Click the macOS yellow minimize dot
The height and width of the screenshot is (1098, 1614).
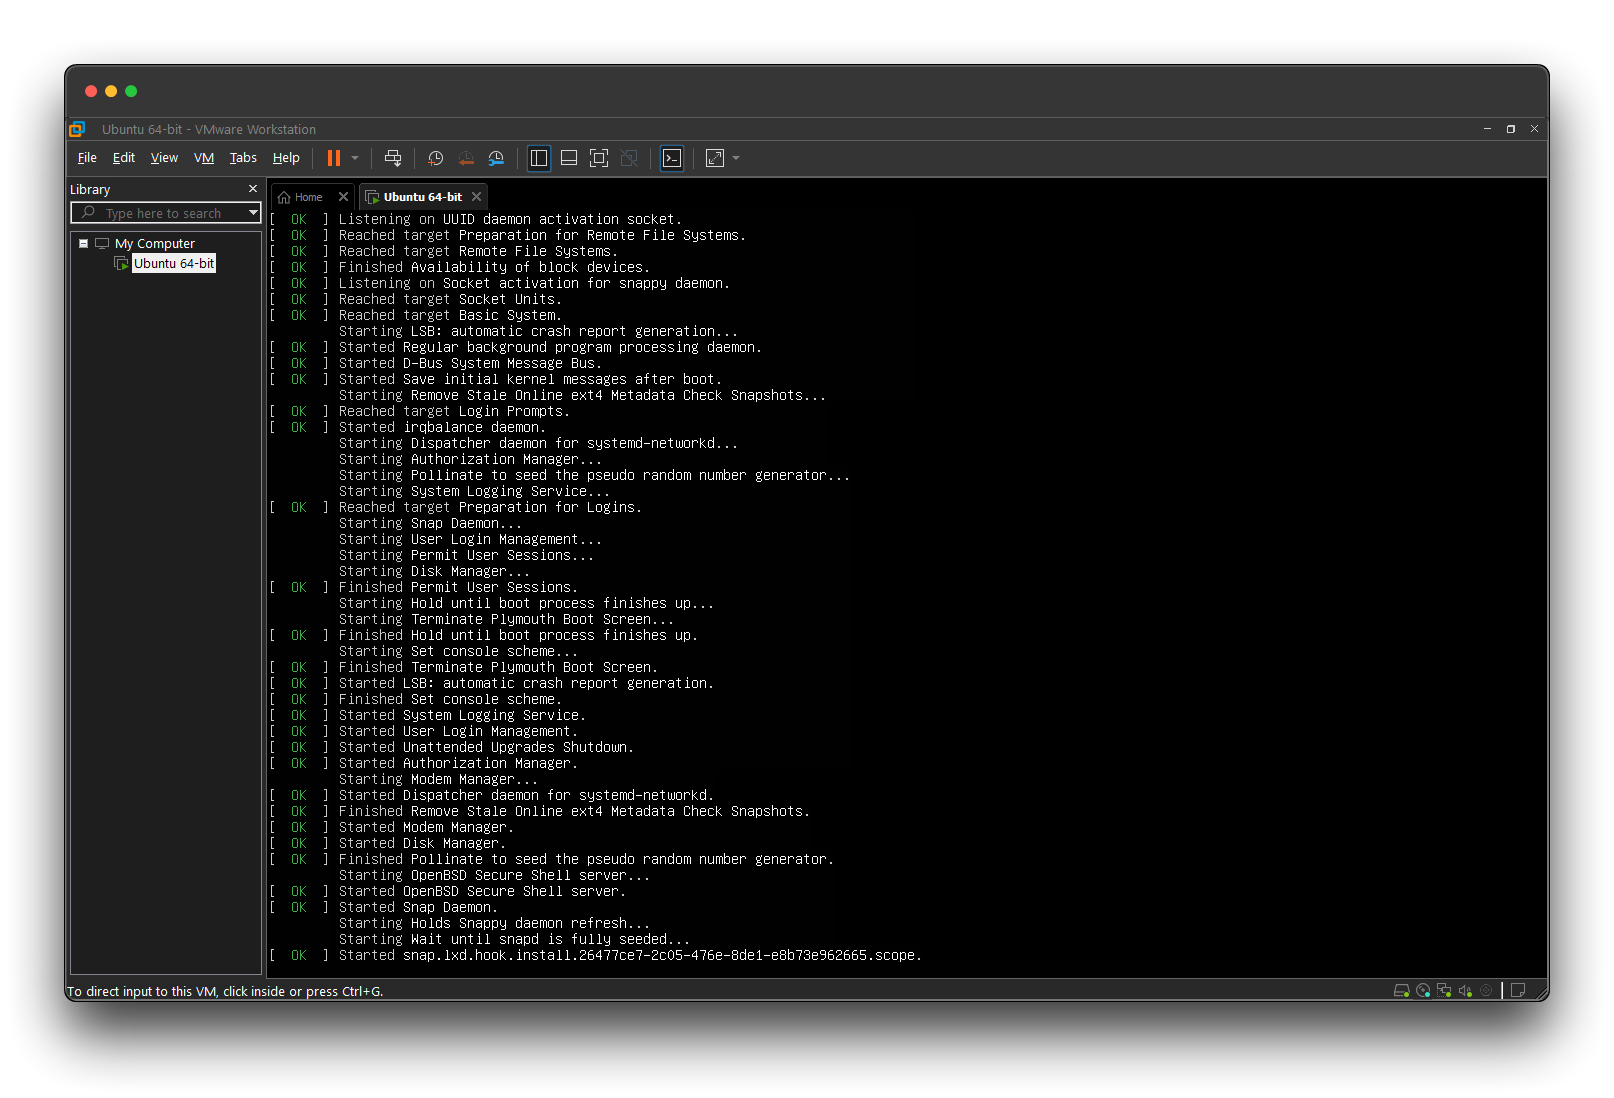tap(111, 91)
